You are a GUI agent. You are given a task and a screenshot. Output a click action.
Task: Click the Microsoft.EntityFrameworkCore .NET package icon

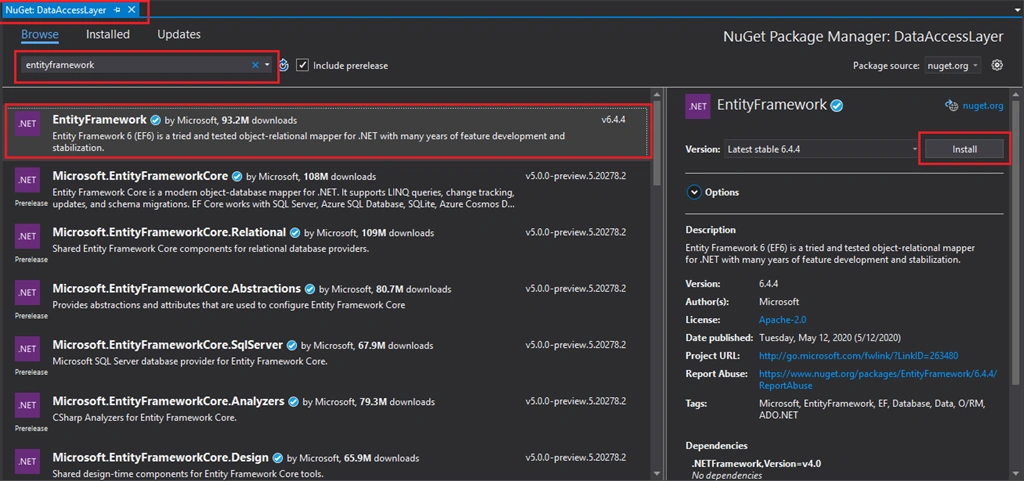(x=27, y=181)
